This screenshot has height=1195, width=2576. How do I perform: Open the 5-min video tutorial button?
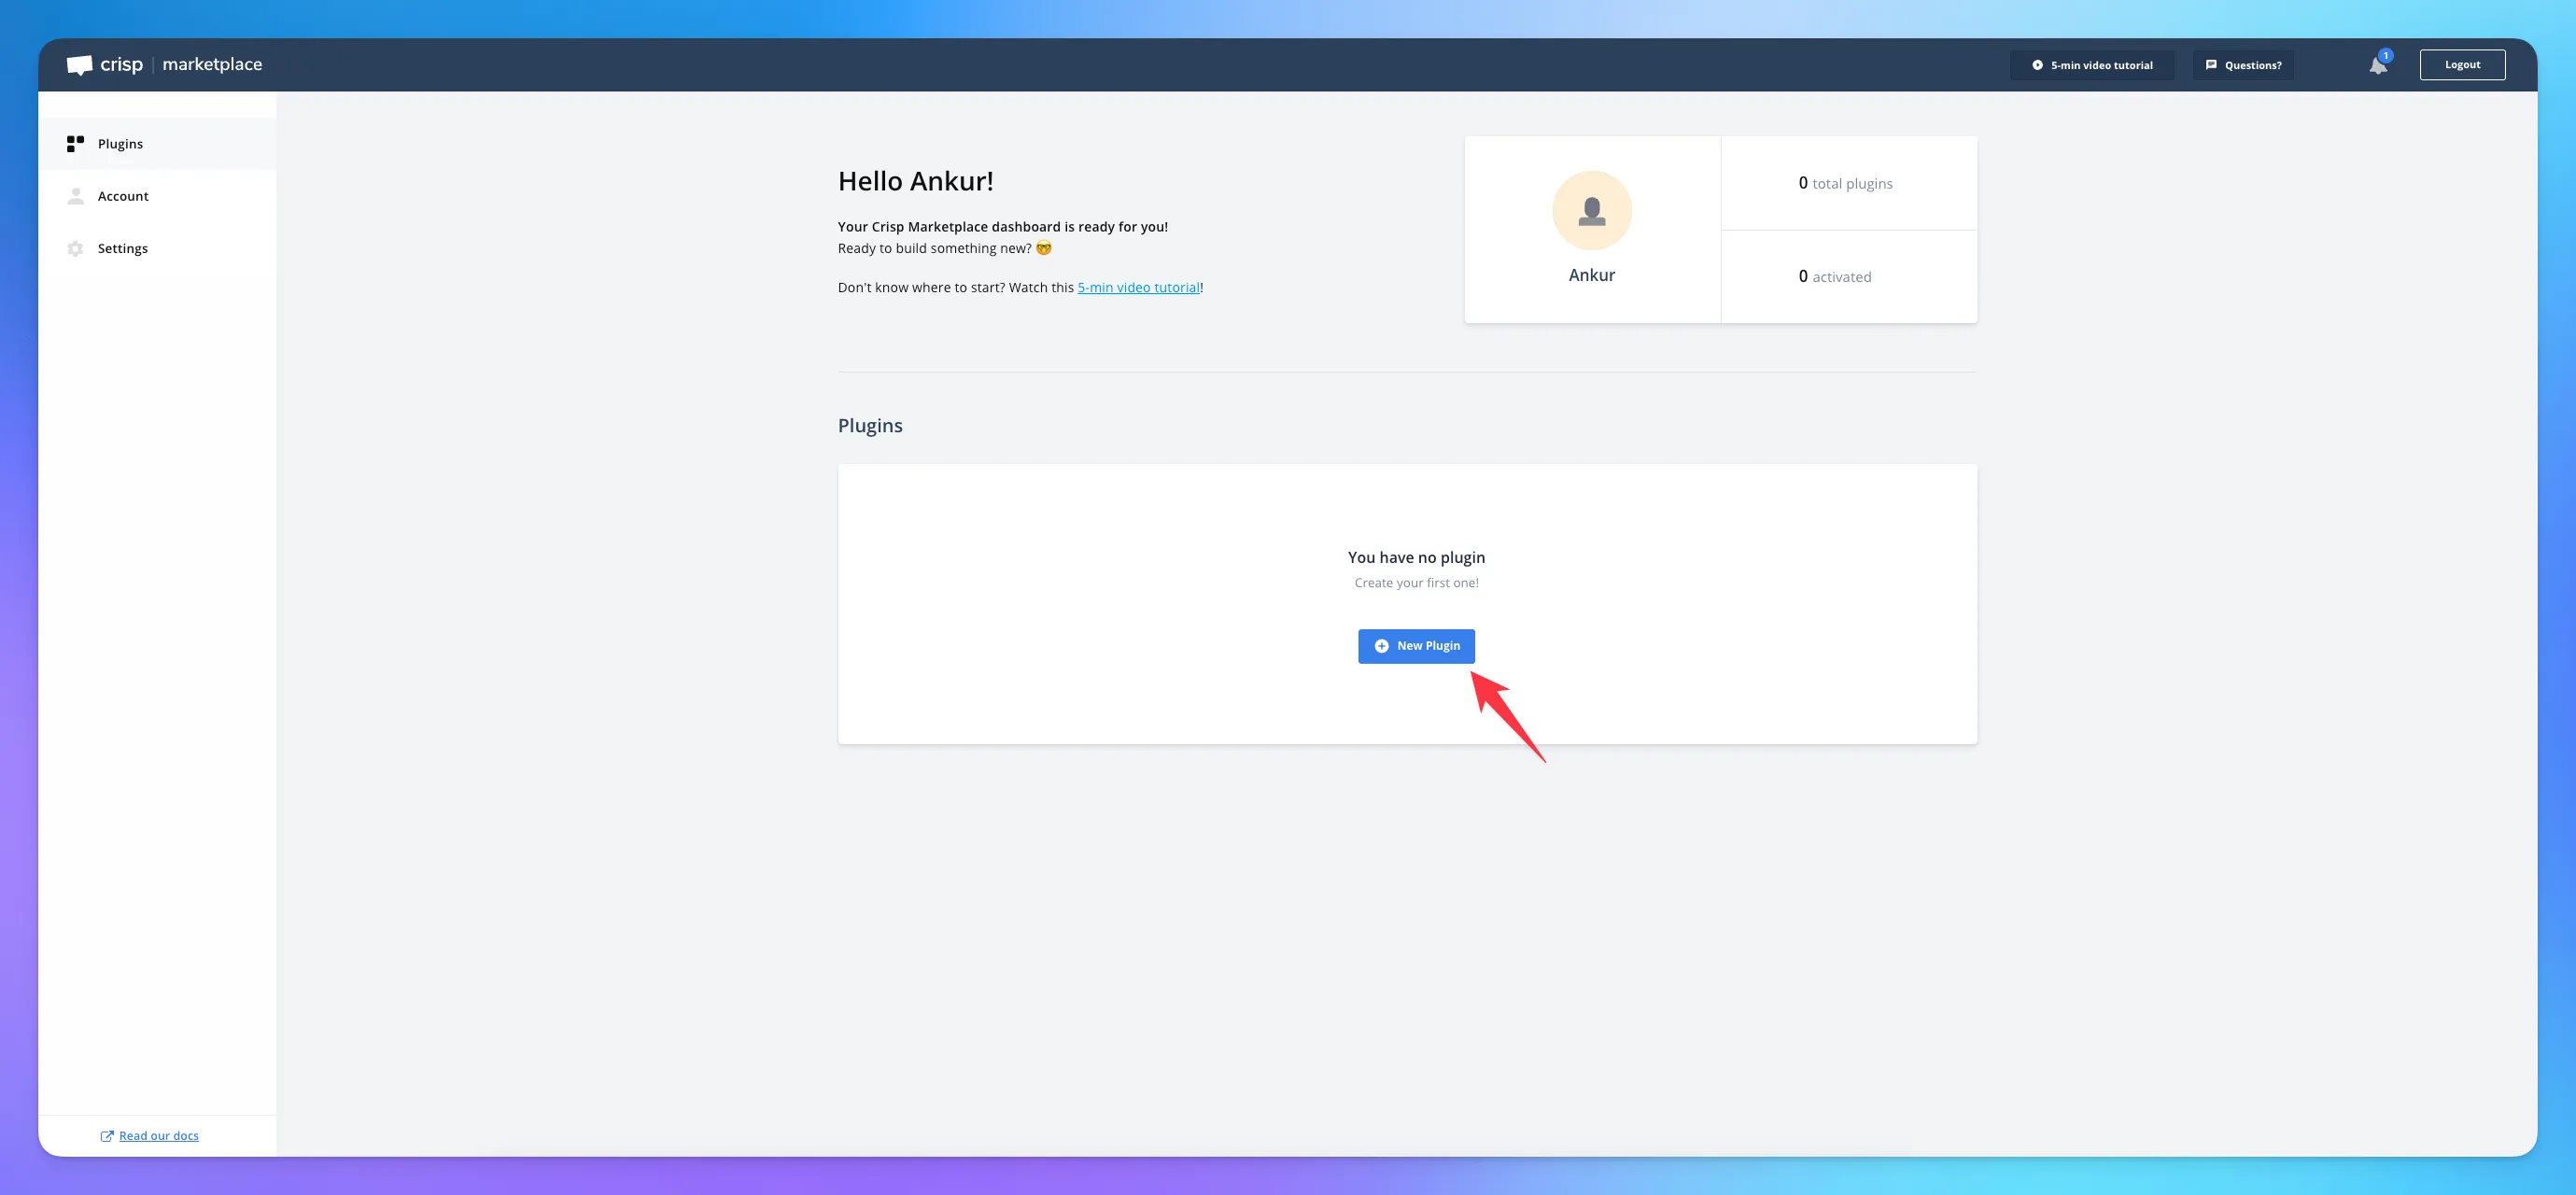pos(2092,65)
